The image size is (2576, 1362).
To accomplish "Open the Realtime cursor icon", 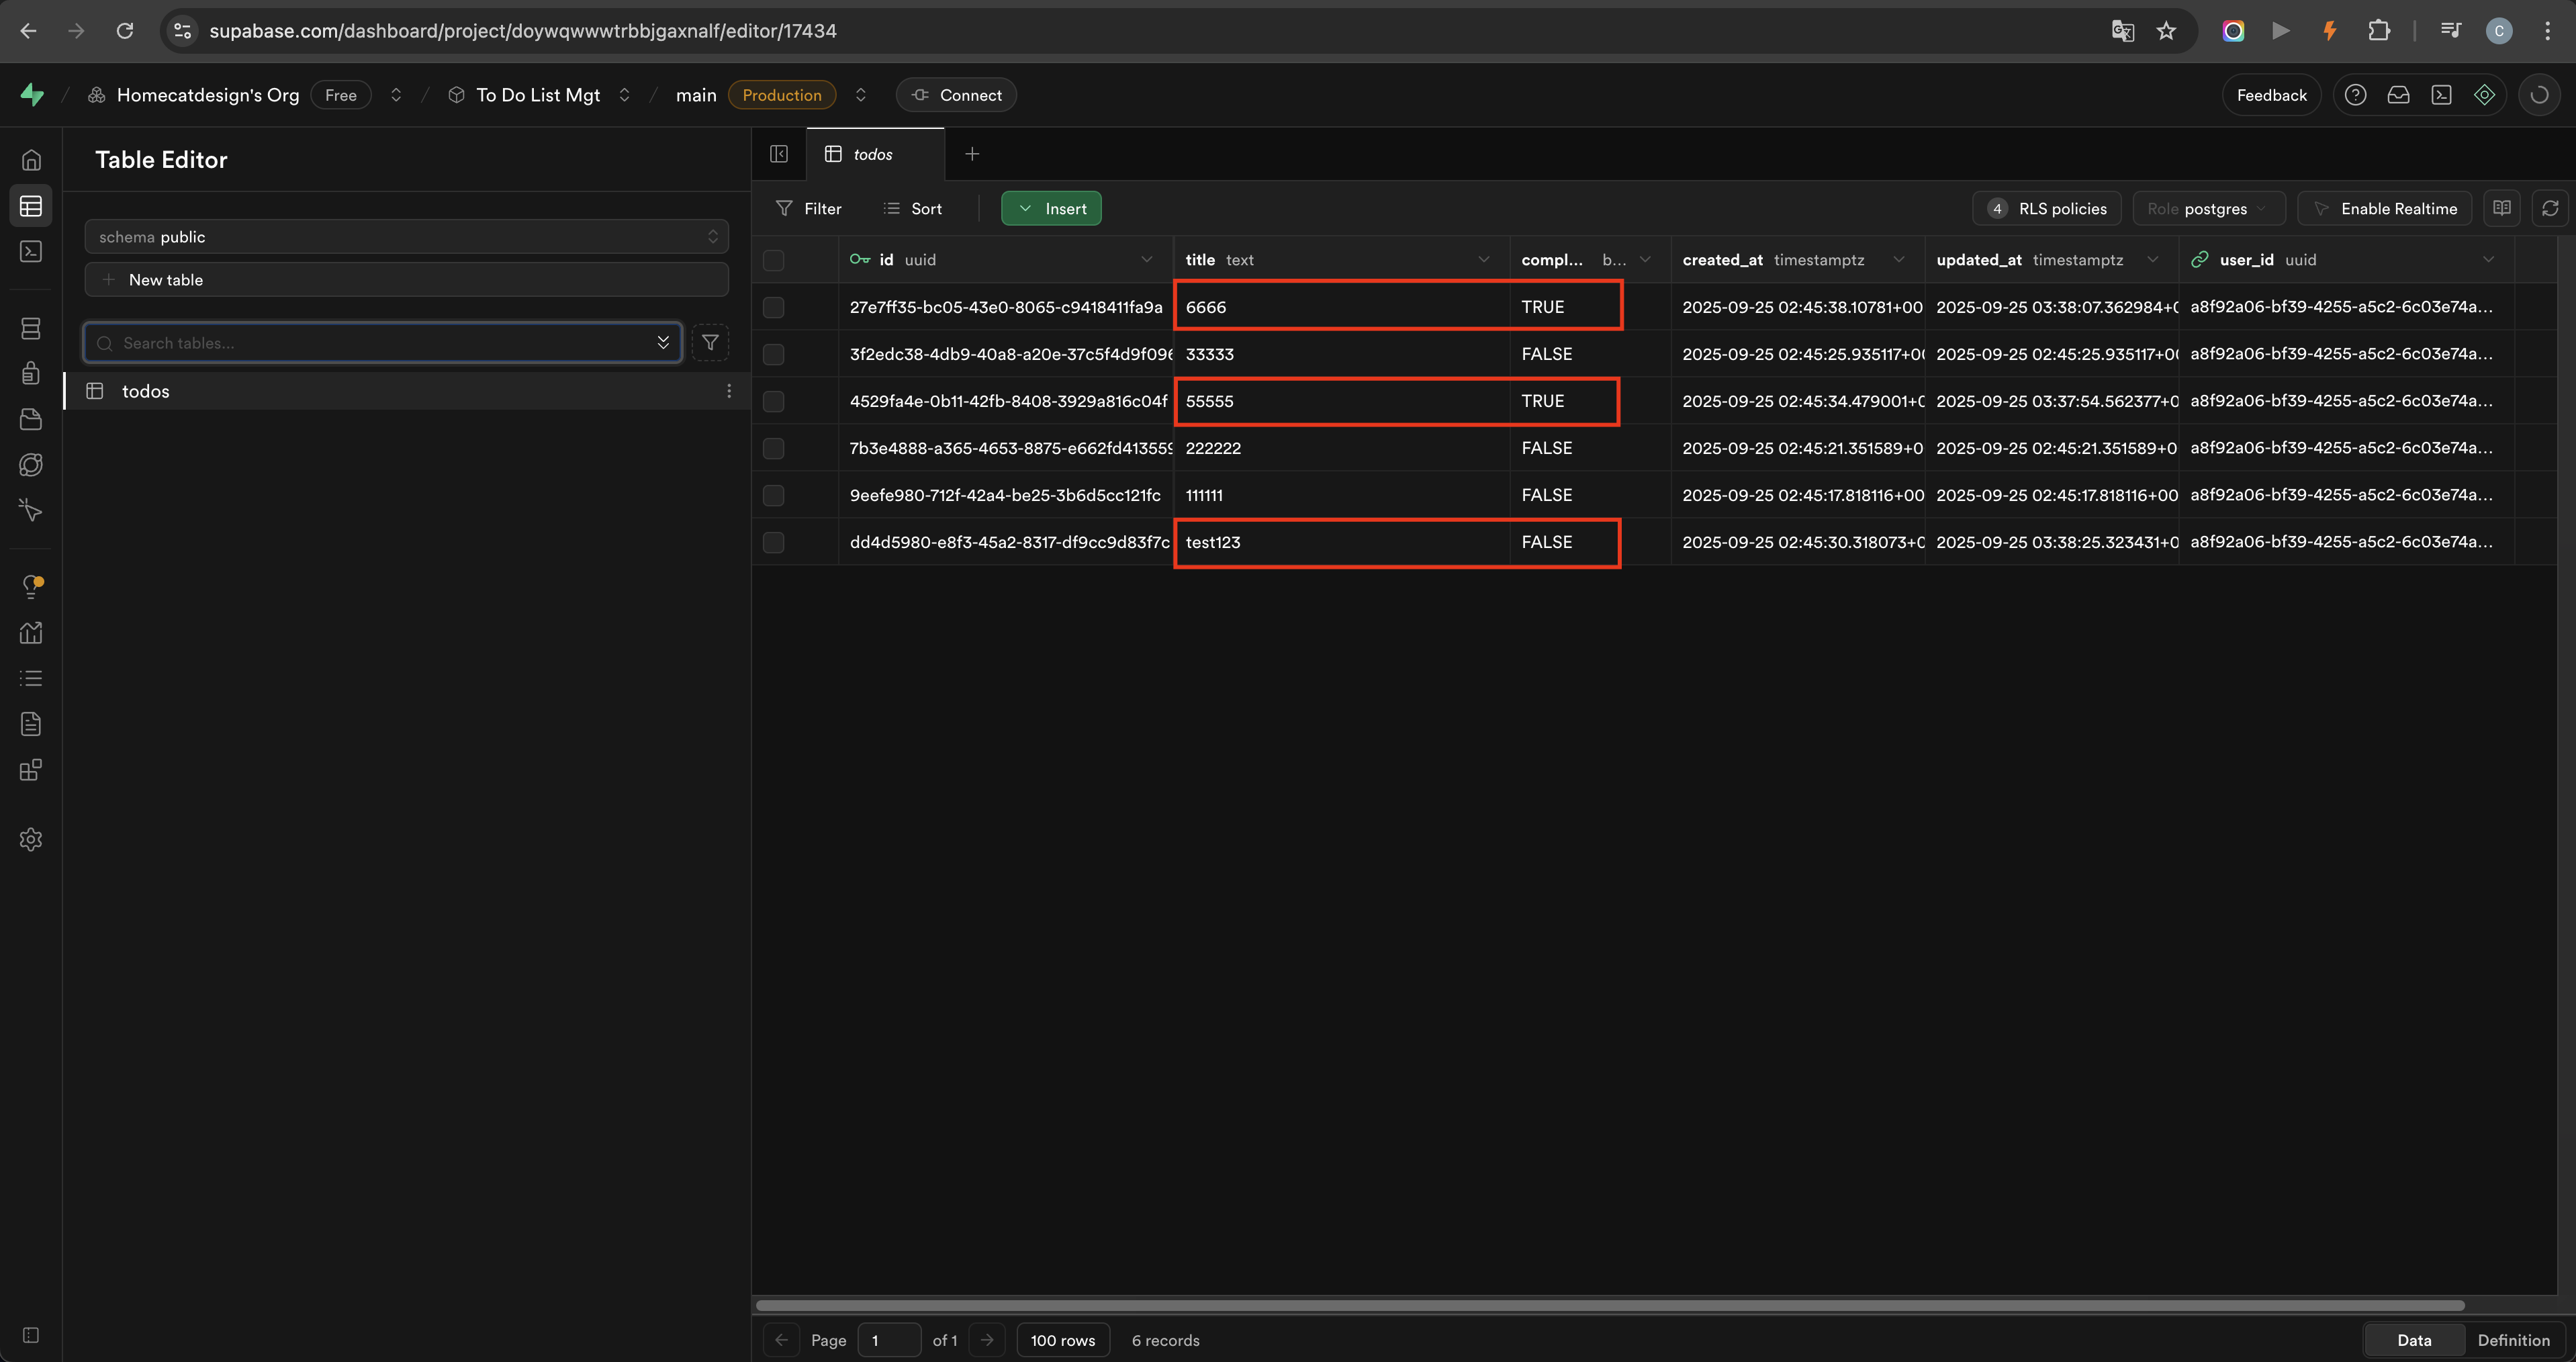I will point(31,511).
